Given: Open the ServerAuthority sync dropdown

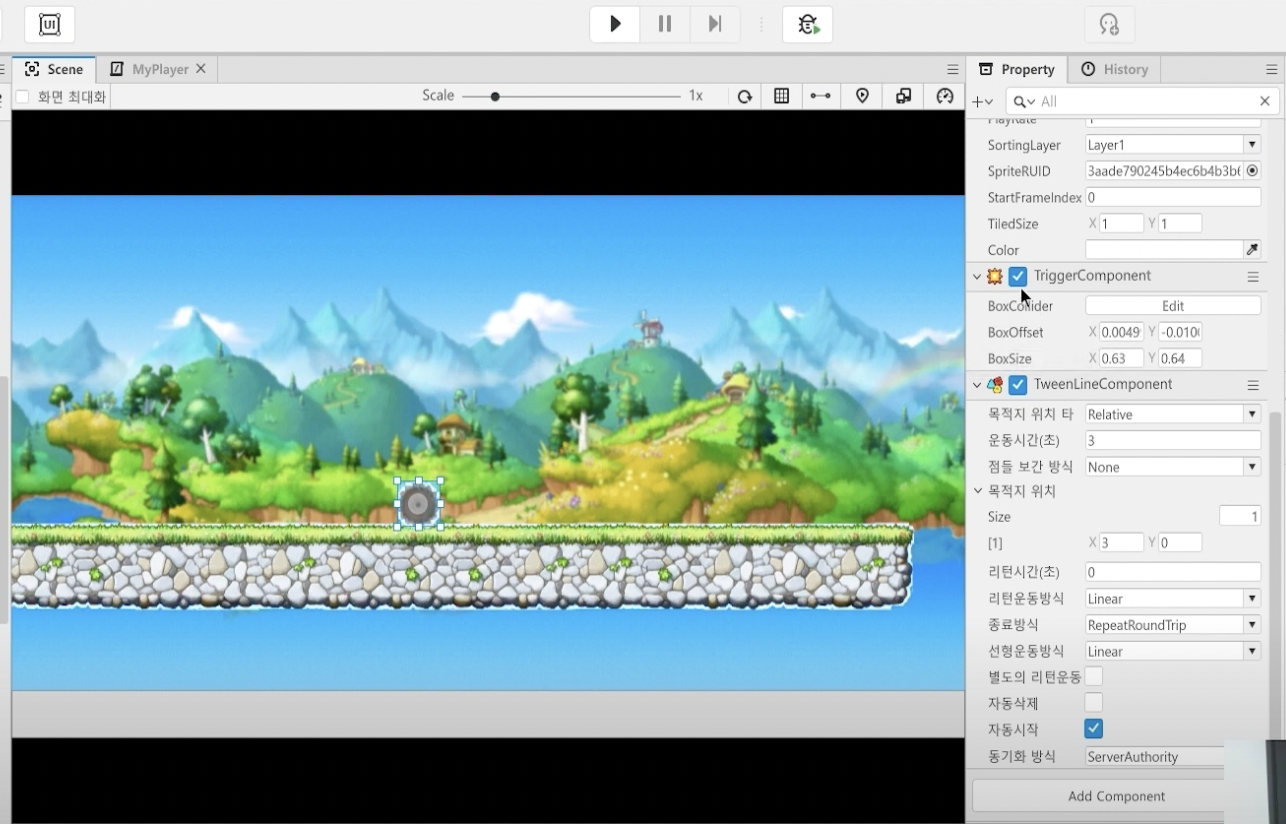Looking at the screenshot, I should click(1155, 757).
